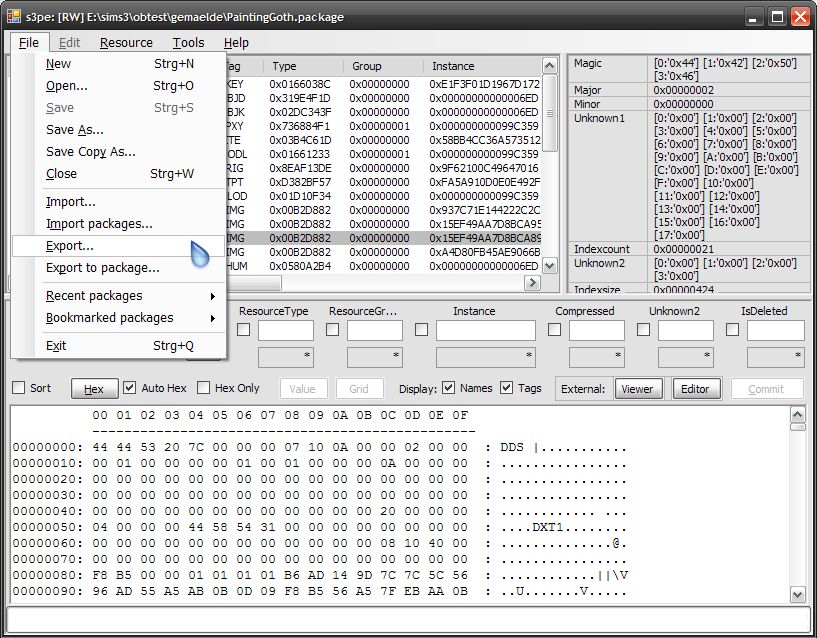Untick the Names display checkbox
This screenshot has width=817, height=638.
(449, 389)
